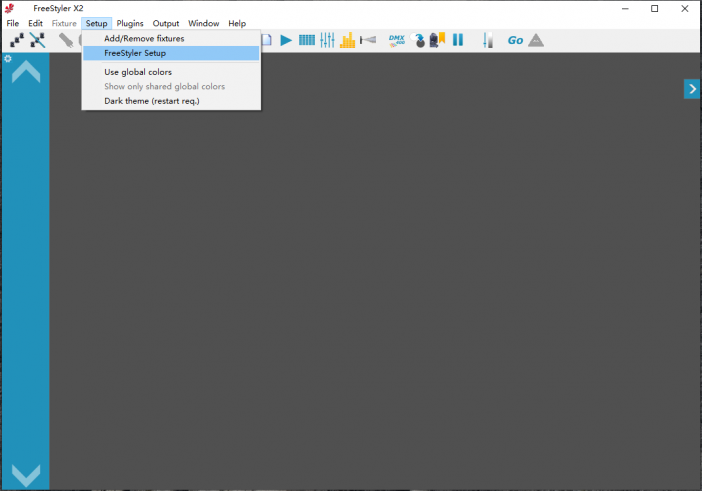Open the blue grid cue panel icon
Viewport: 702px width, 491px height.
(x=307, y=40)
